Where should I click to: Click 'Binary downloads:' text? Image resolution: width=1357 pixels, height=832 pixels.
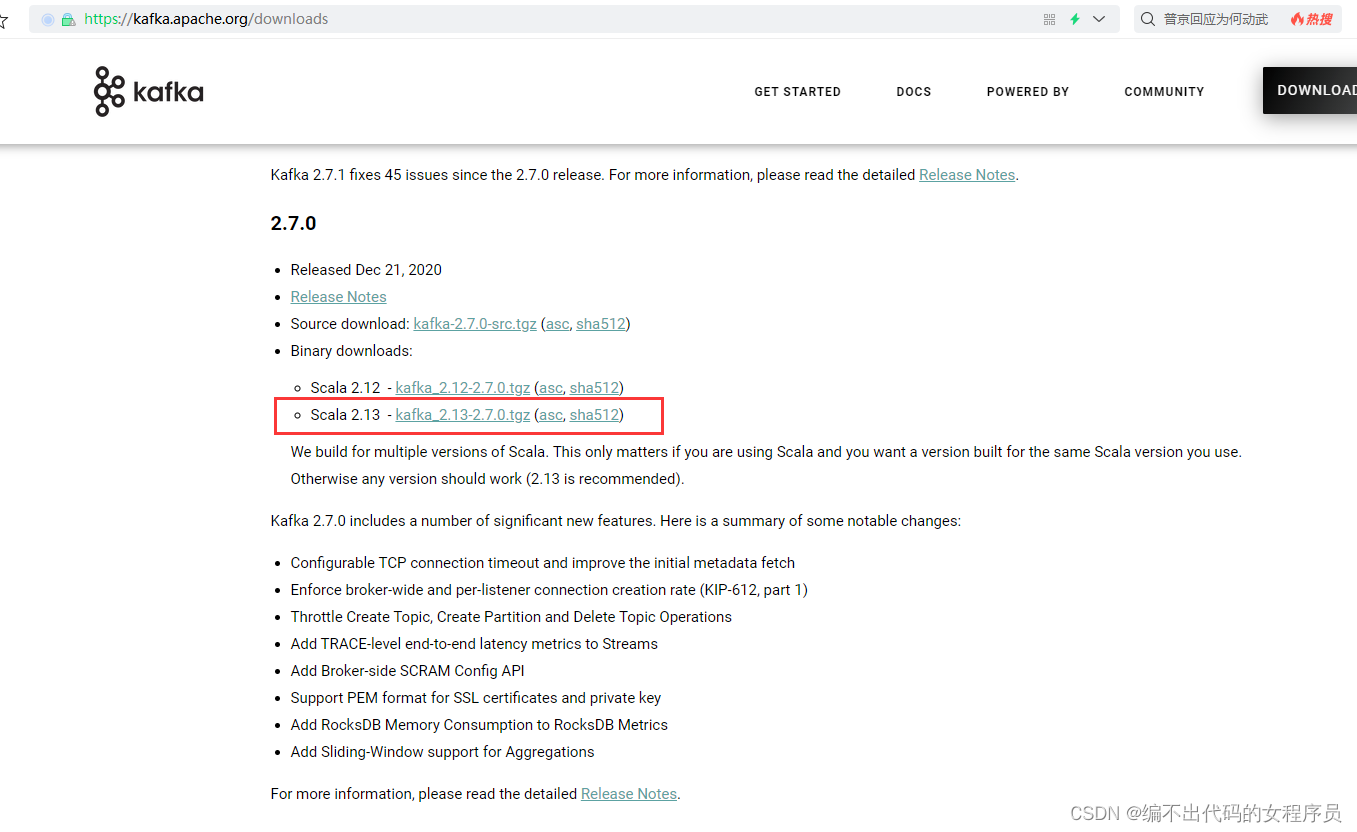(x=351, y=351)
